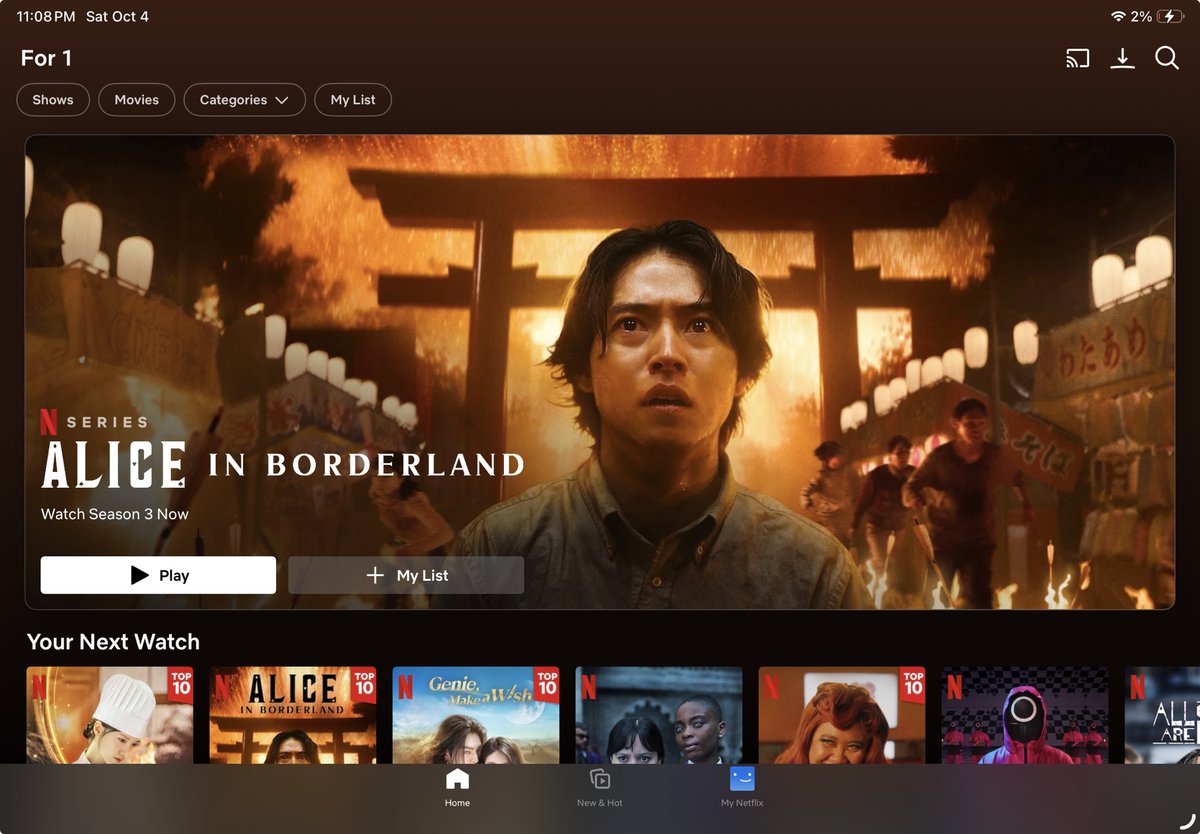Screen dimensions: 1200x834
Task: Play Alice in Borderland
Action: (x=158, y=575)
